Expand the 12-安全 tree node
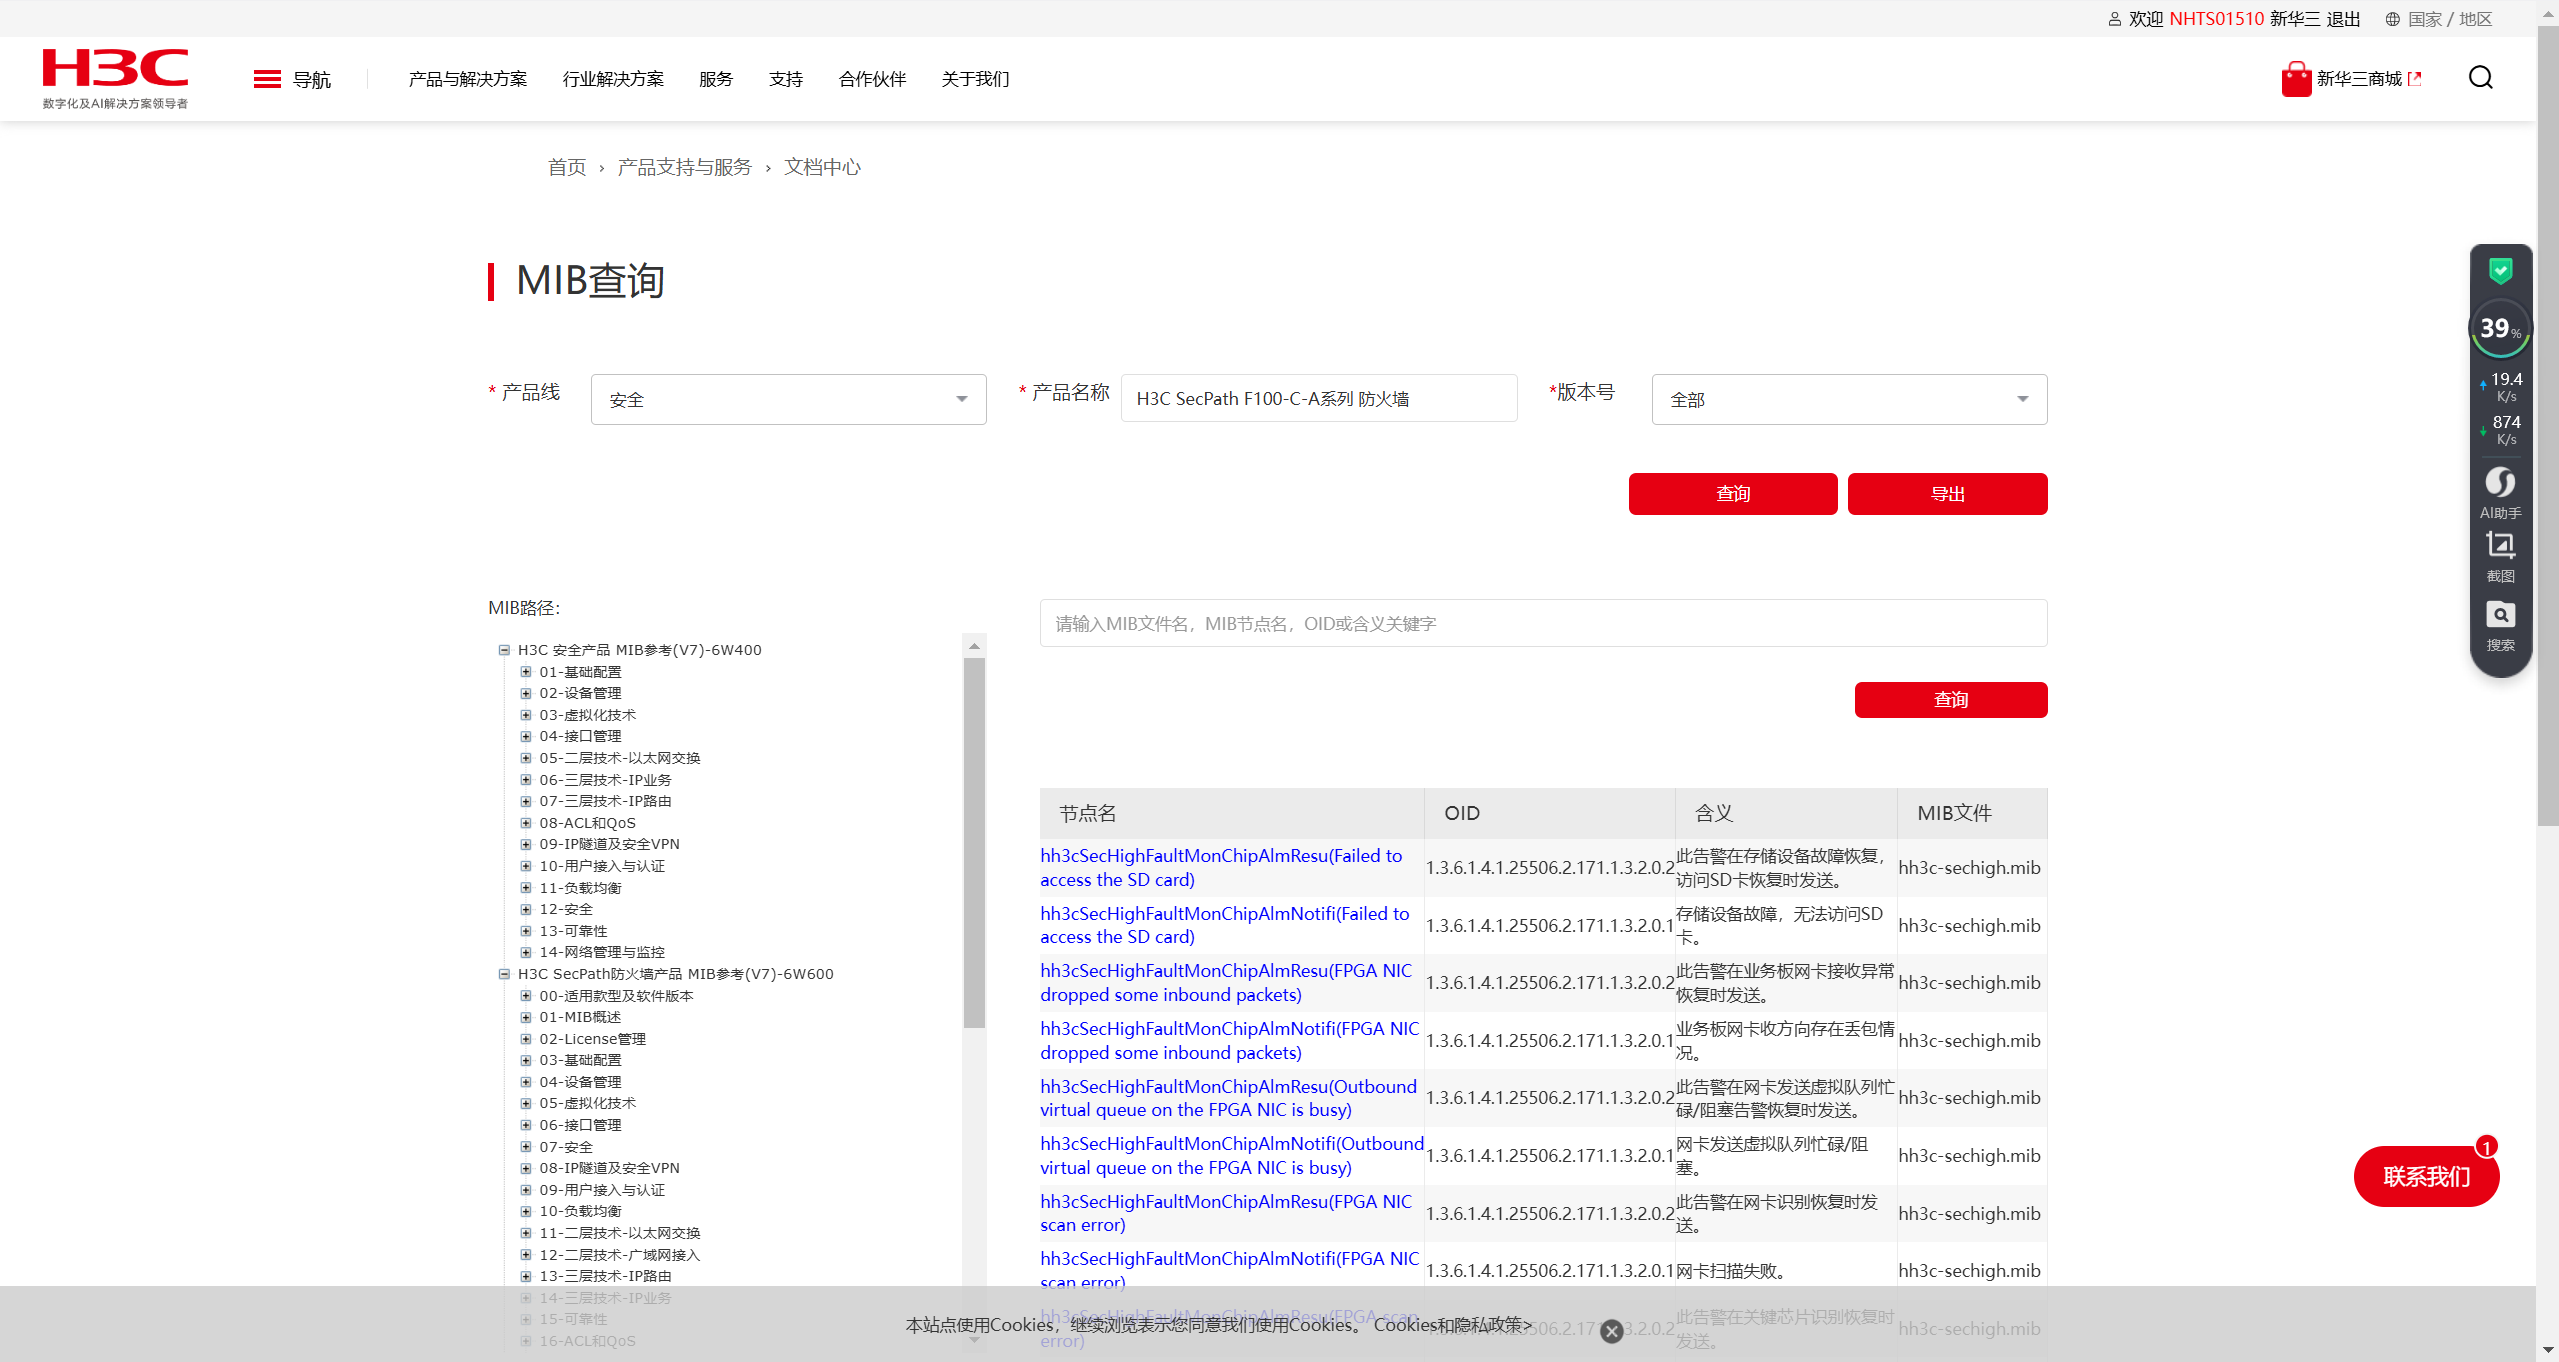The height and width of the screenshot is (1362, 2559). pos(526,909)
